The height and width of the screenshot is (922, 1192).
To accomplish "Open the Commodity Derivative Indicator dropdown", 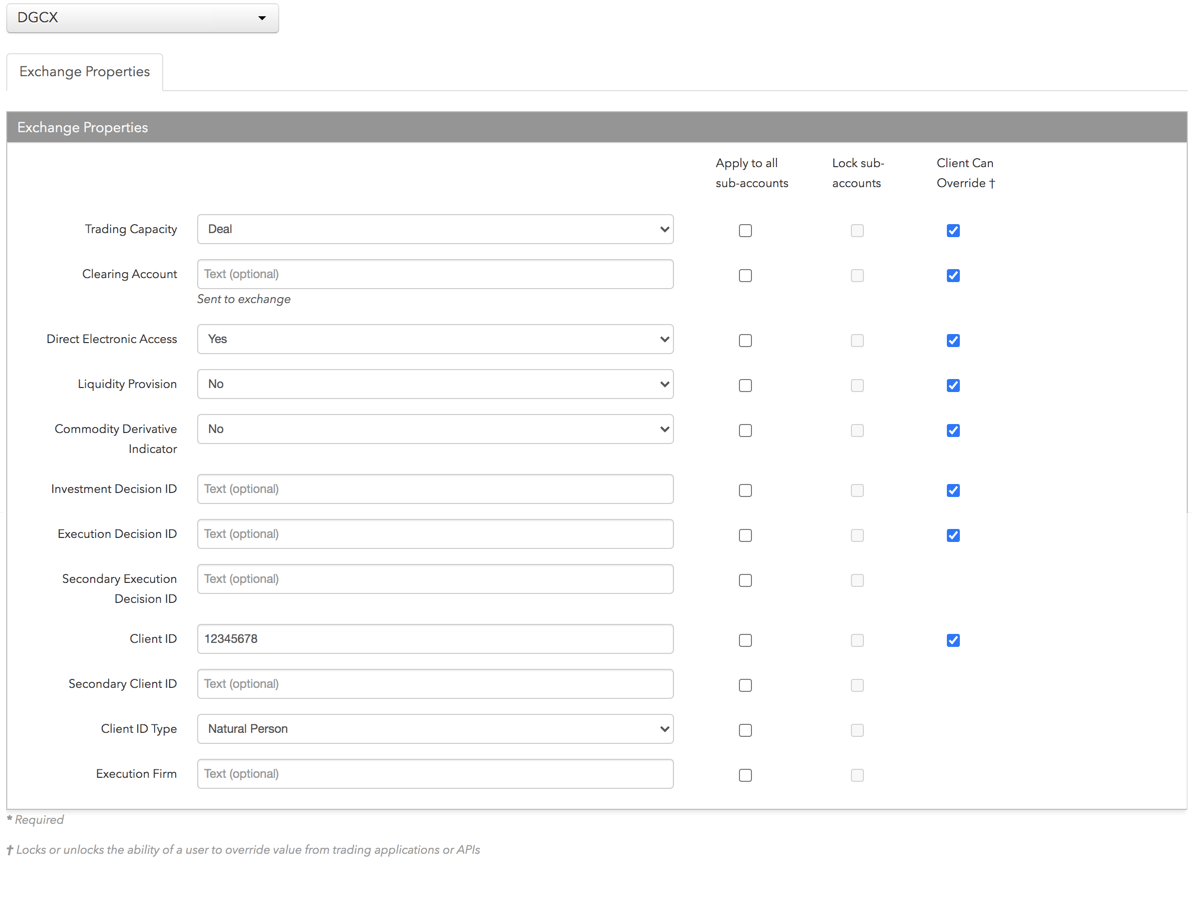I will click(x=435, y=429).
